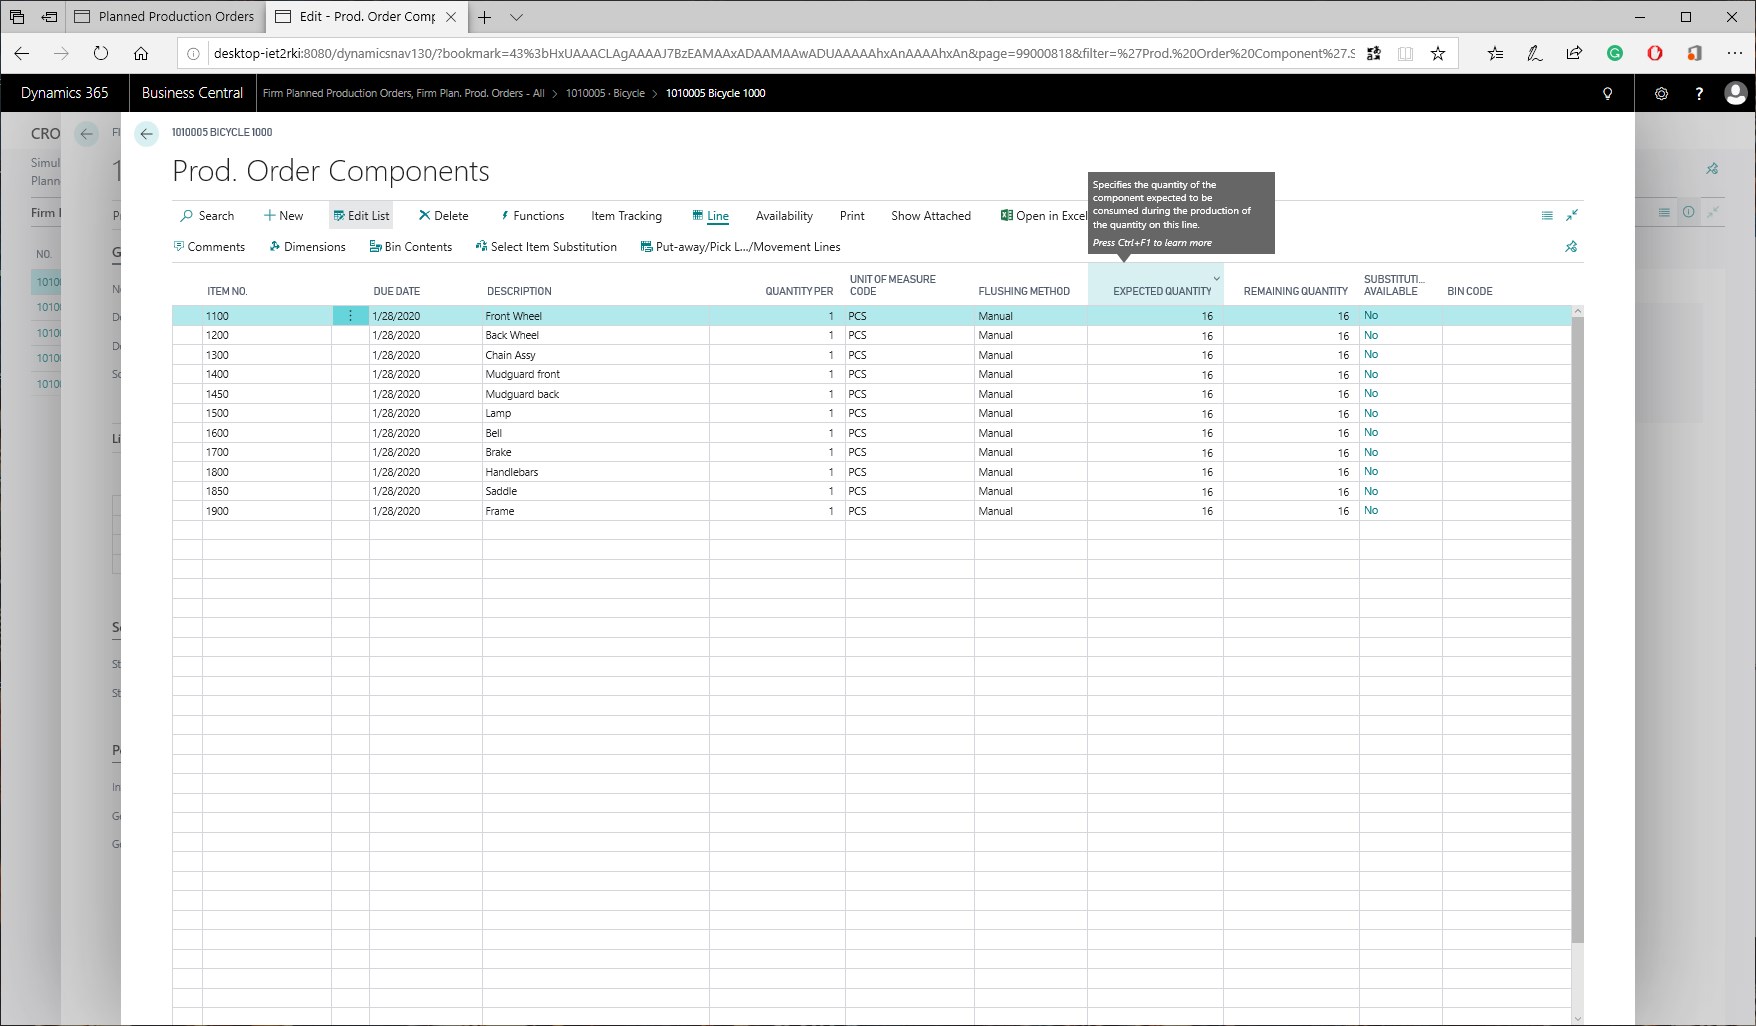Open the red Opera-style extension icon
1756x1026 pixels.
1655,54
